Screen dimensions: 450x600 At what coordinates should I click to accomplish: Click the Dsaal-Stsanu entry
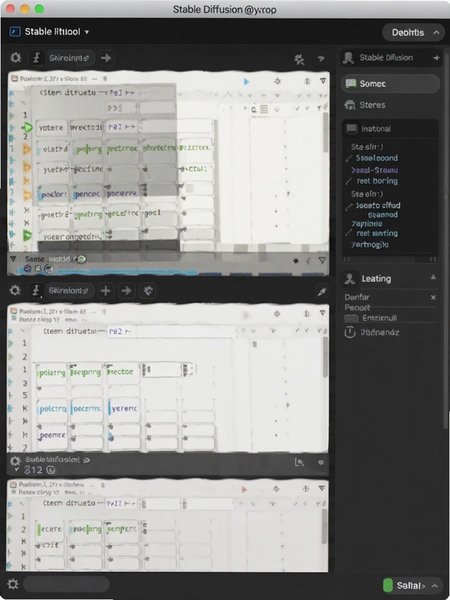[374, 170]
